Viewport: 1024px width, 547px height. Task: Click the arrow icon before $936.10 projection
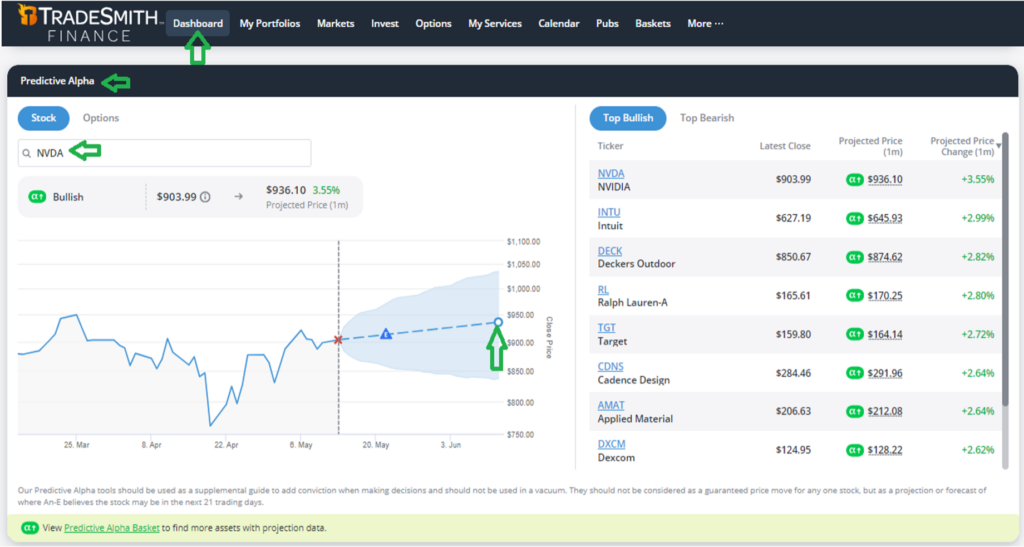(x=238, y=196)
